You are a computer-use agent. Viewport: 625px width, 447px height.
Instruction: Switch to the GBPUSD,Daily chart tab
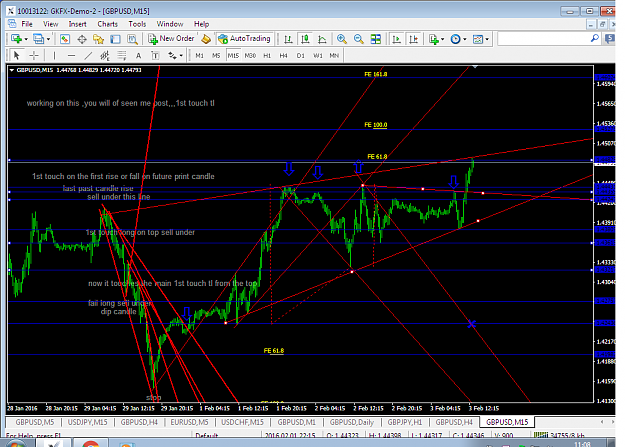pos(352,422)
